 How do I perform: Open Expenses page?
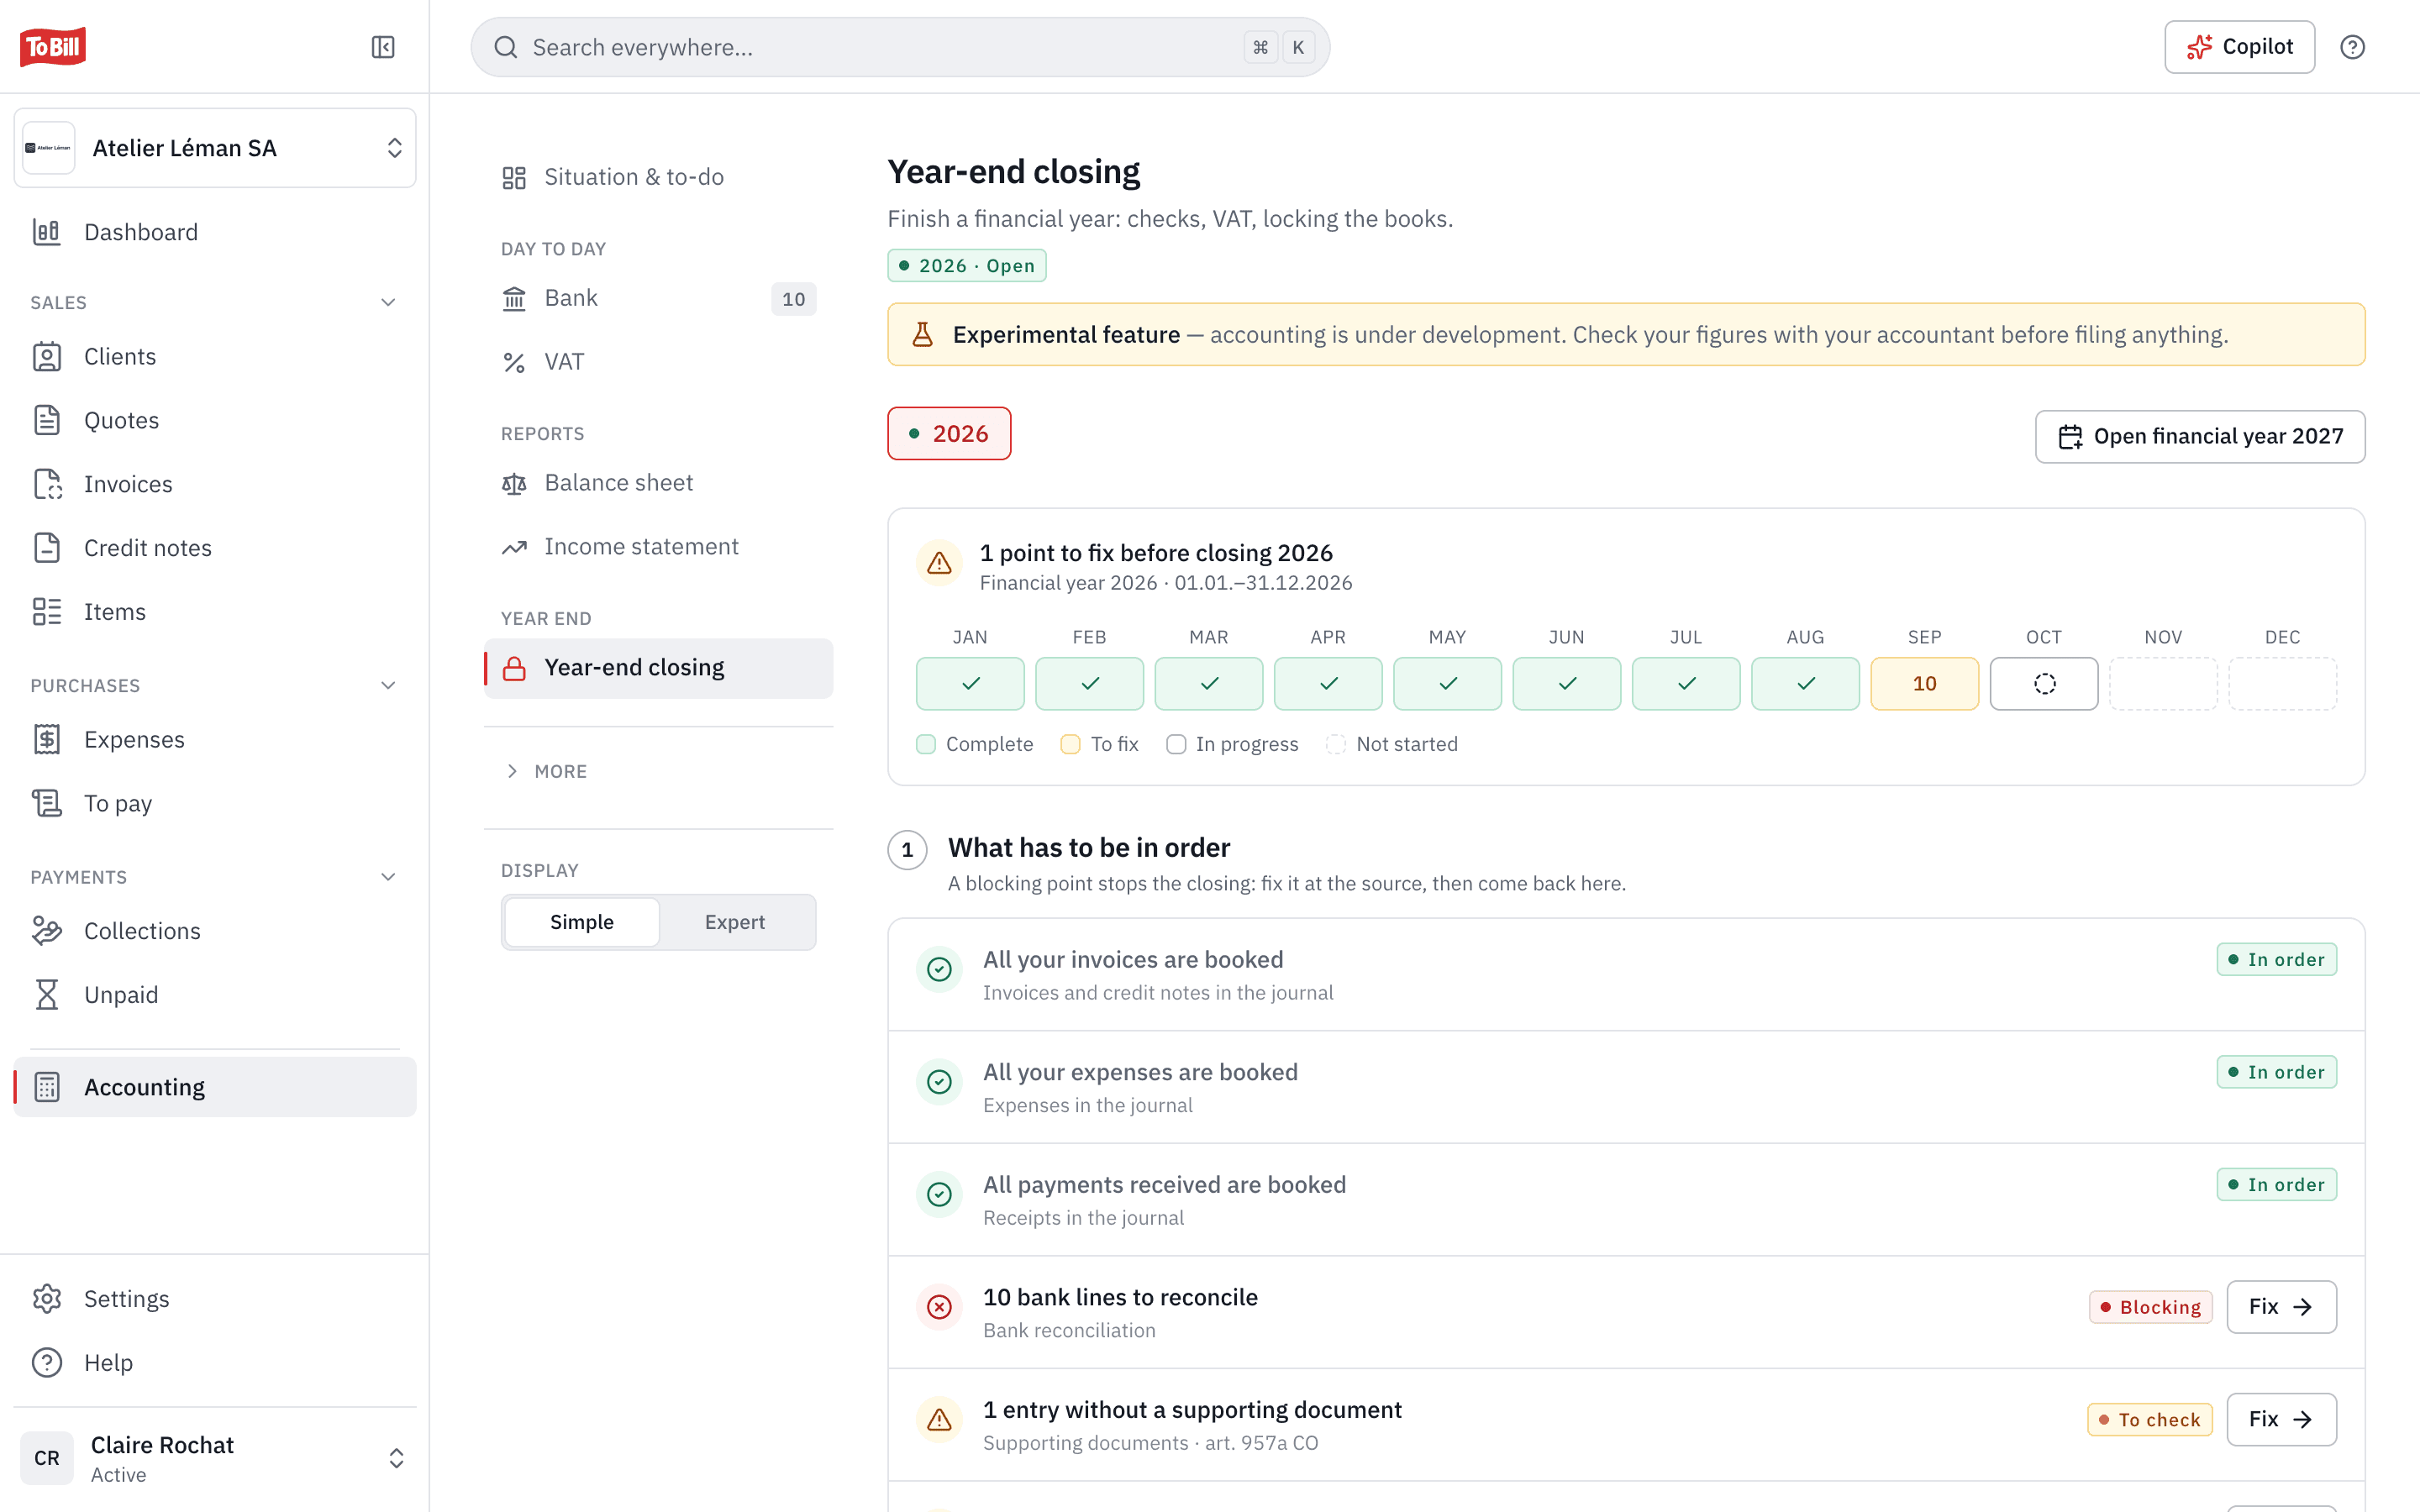click(x=215, y=739)
